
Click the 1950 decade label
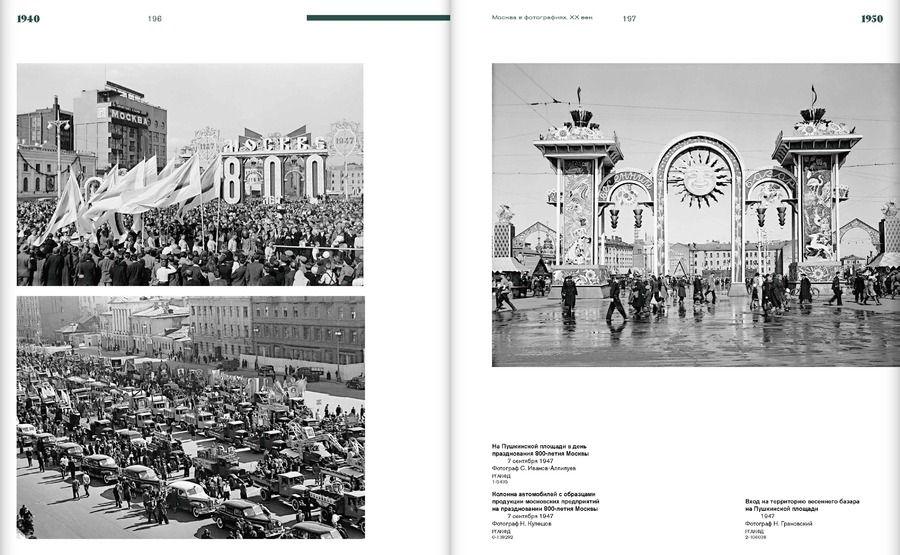click(872, 18)
